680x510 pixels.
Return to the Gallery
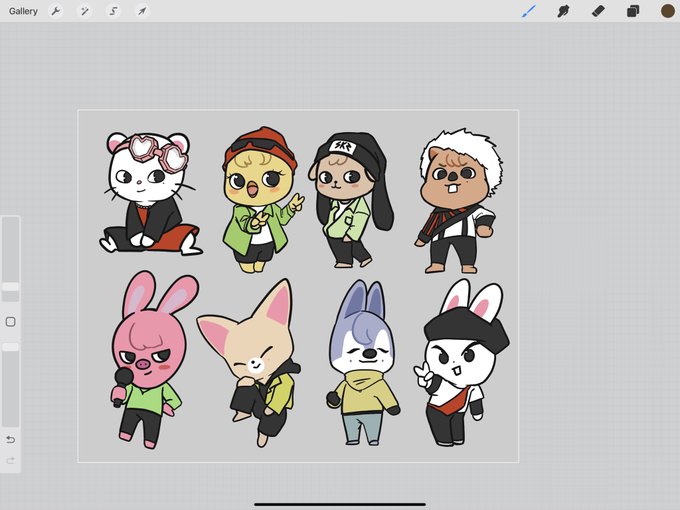pyautogui.click(x=23, y=11)
